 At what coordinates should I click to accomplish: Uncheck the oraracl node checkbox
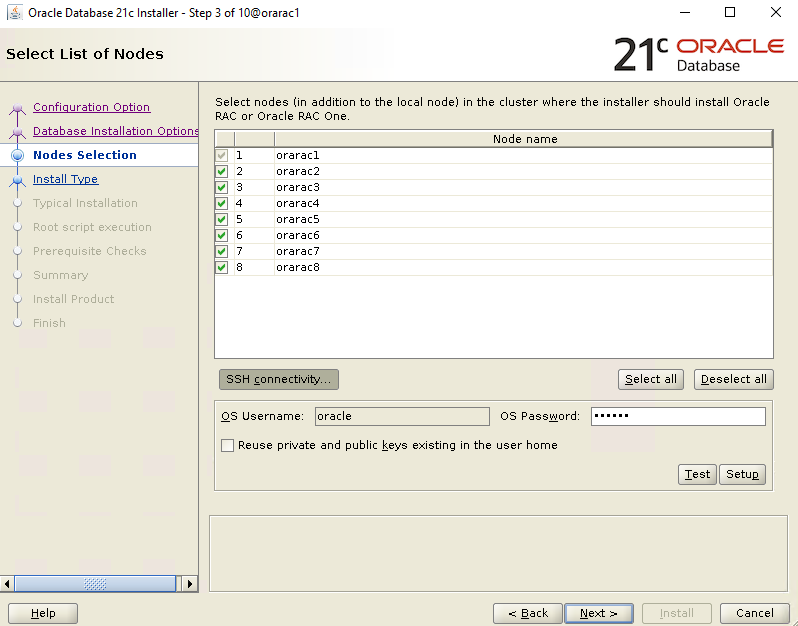(x=221, y=155)
